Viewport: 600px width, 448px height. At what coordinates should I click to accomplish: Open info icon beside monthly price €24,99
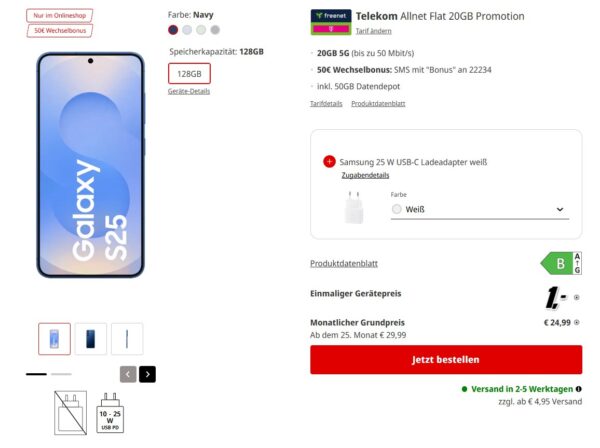click(x=577, y=323)
